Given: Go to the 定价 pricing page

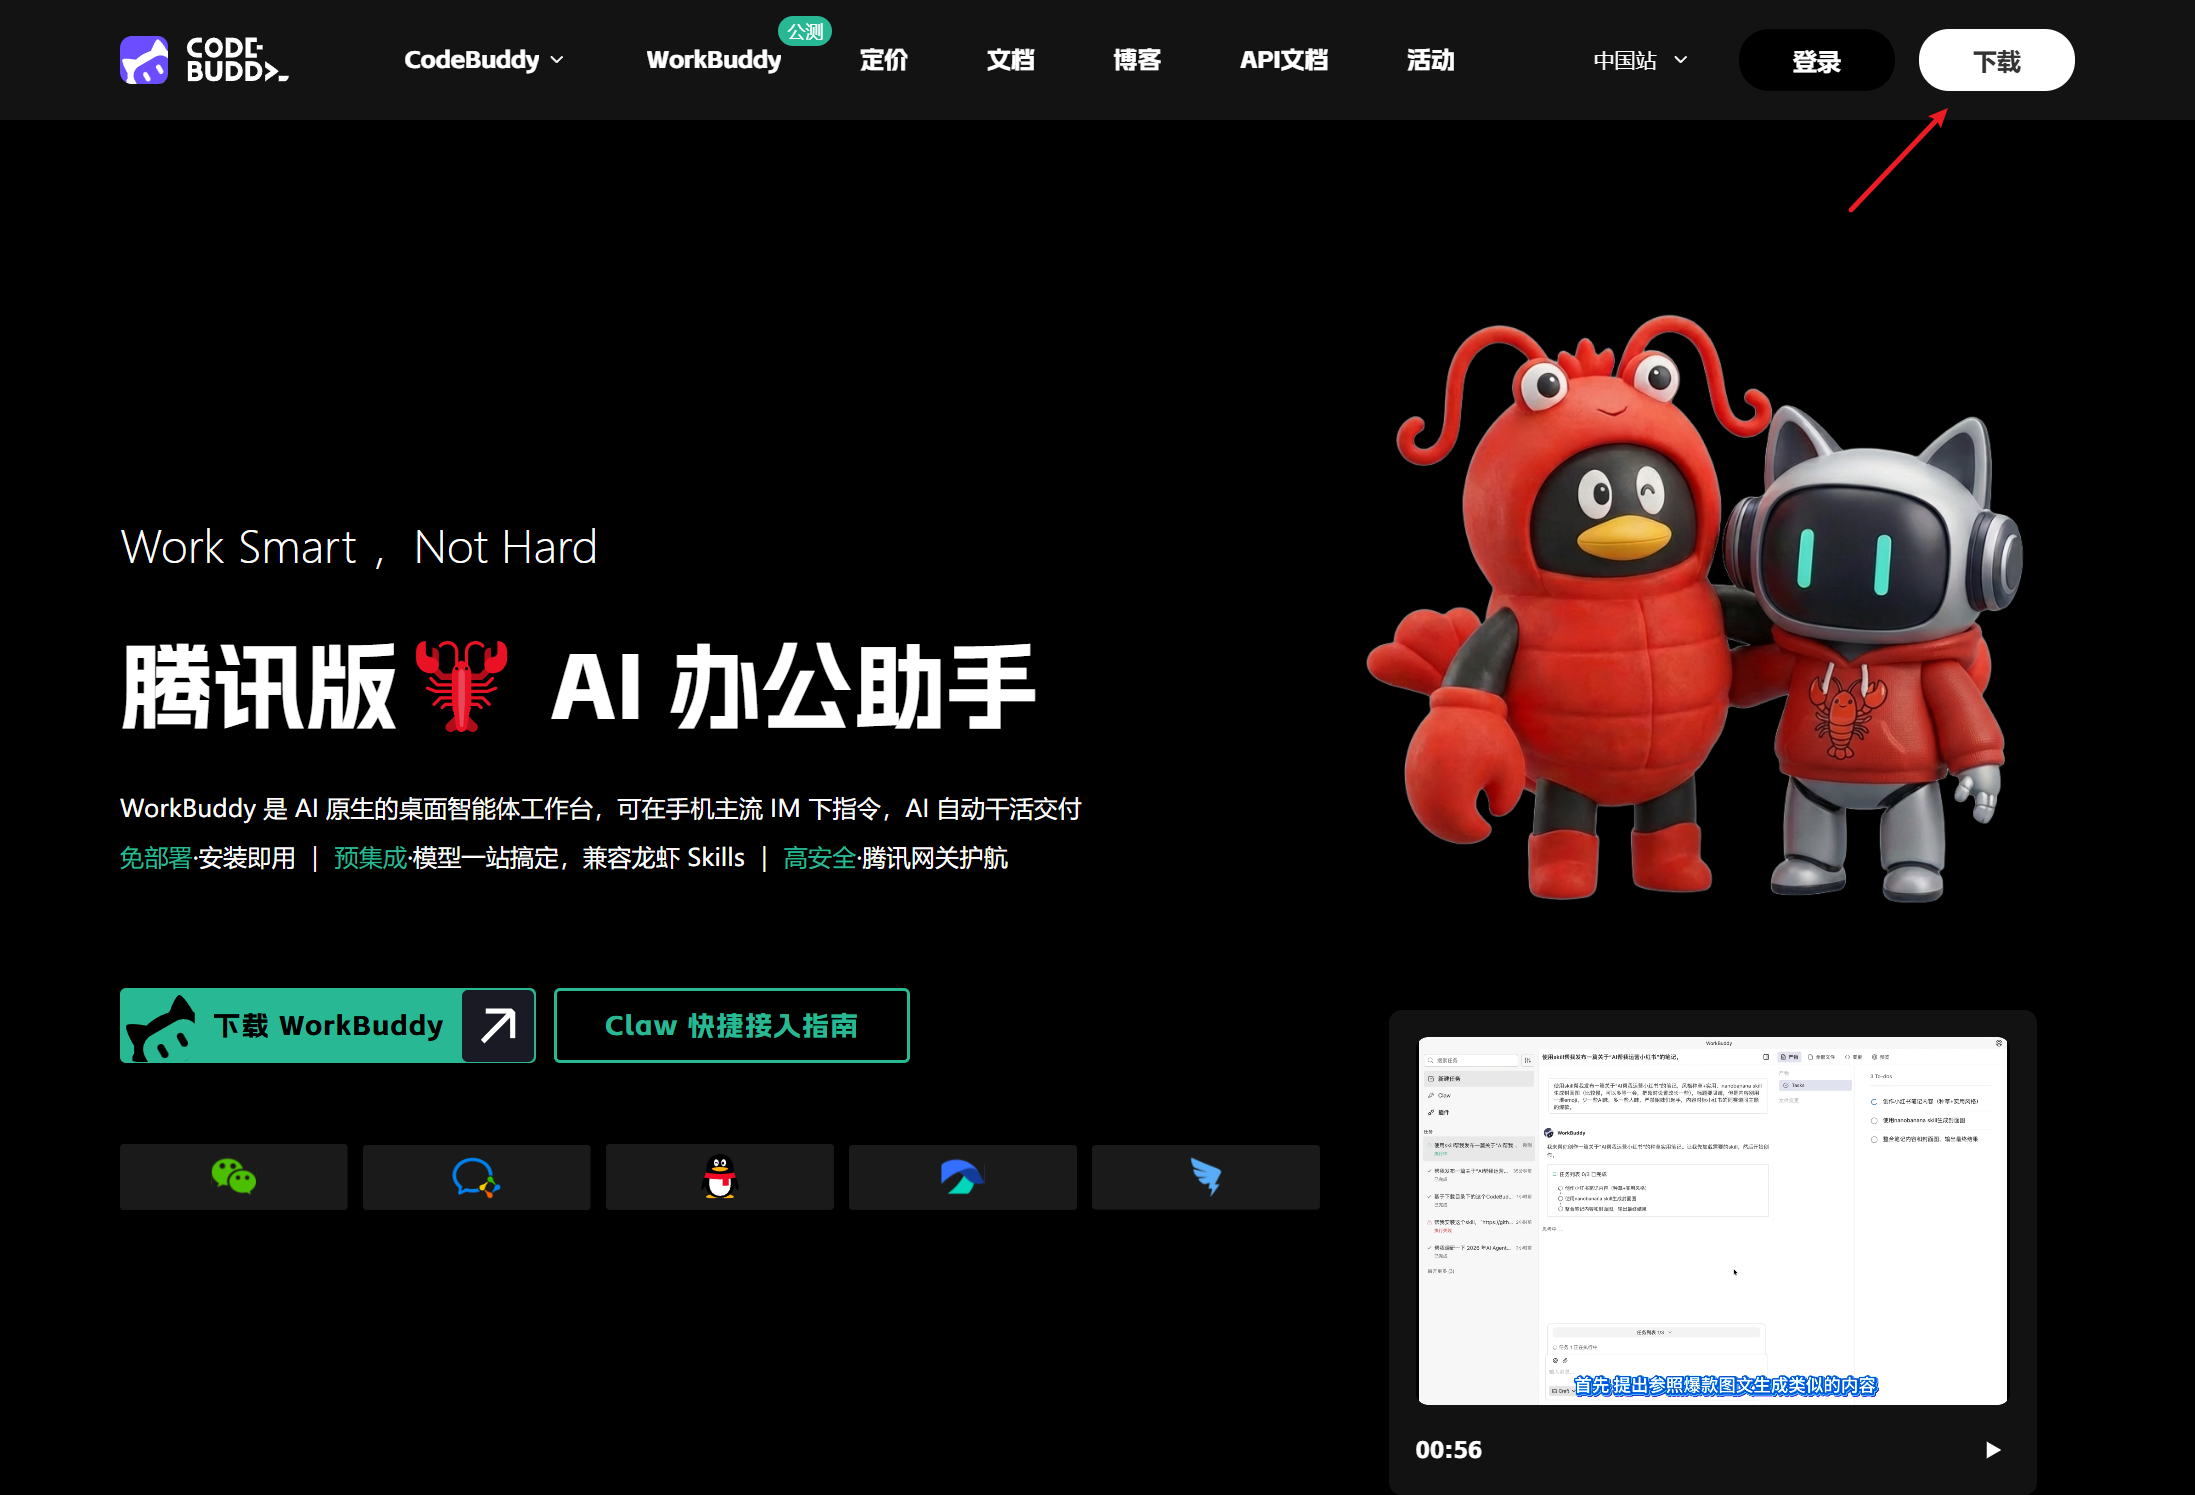Looking at the screenshot, I should click(x=884, y=60).
